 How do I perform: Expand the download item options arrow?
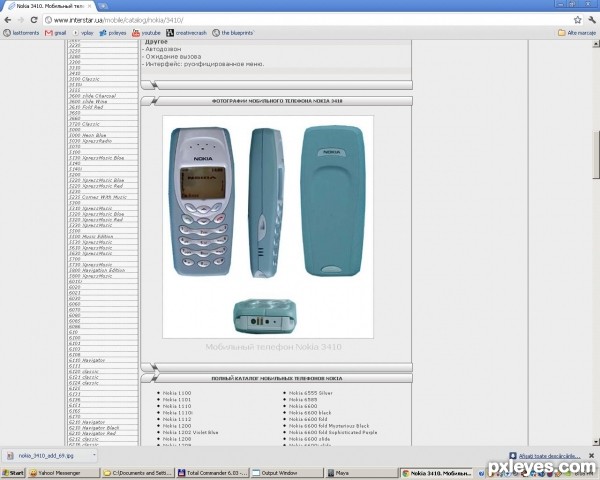94,455
